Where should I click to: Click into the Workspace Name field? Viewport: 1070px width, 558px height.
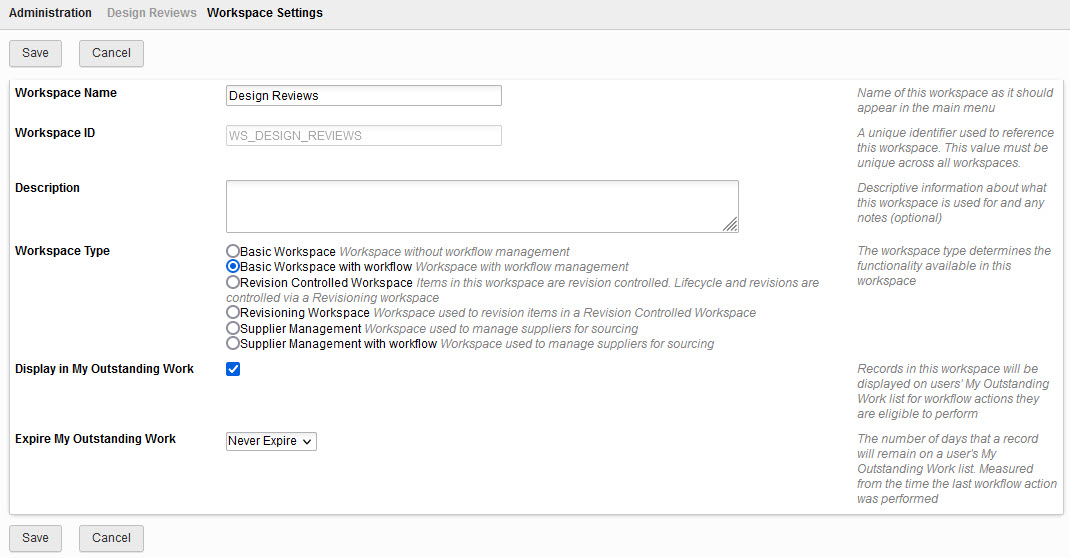[363, 96]
